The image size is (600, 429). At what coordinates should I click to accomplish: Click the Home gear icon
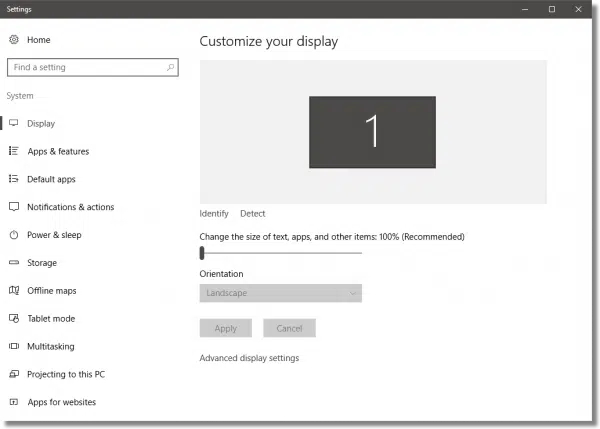click(14, 39)
